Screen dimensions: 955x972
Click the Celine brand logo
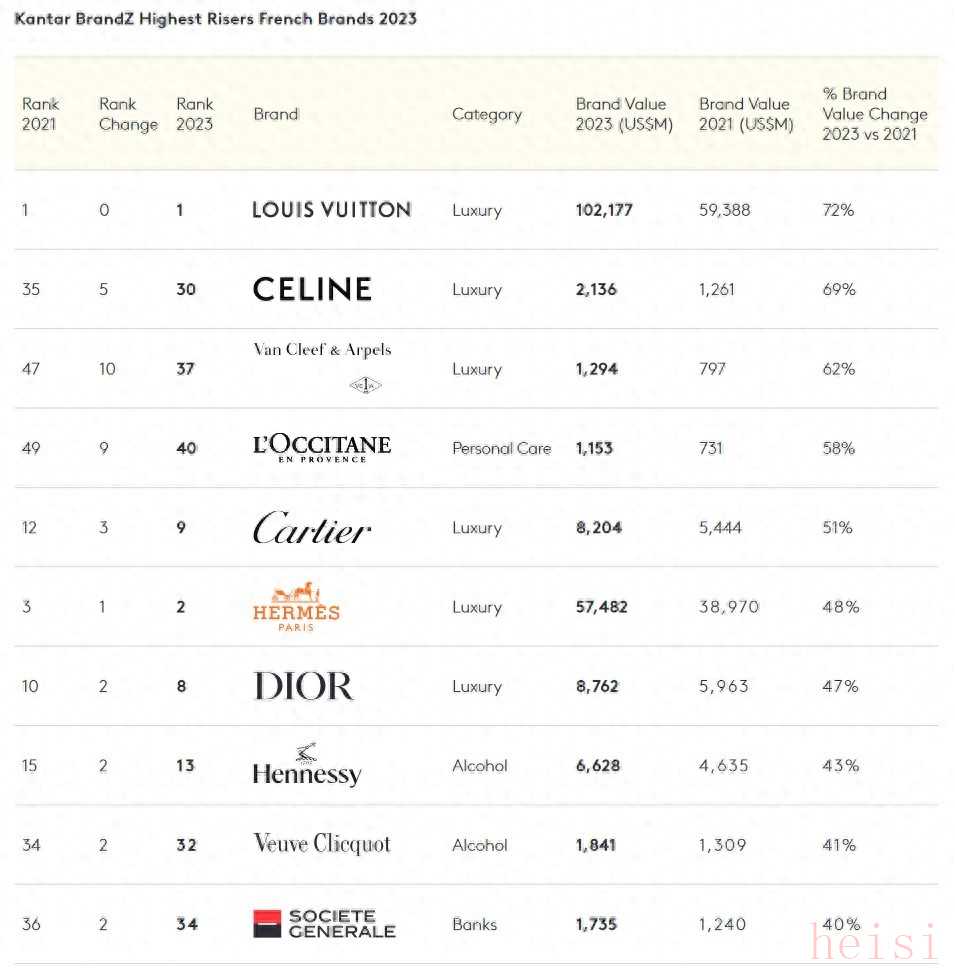(312, 290)
